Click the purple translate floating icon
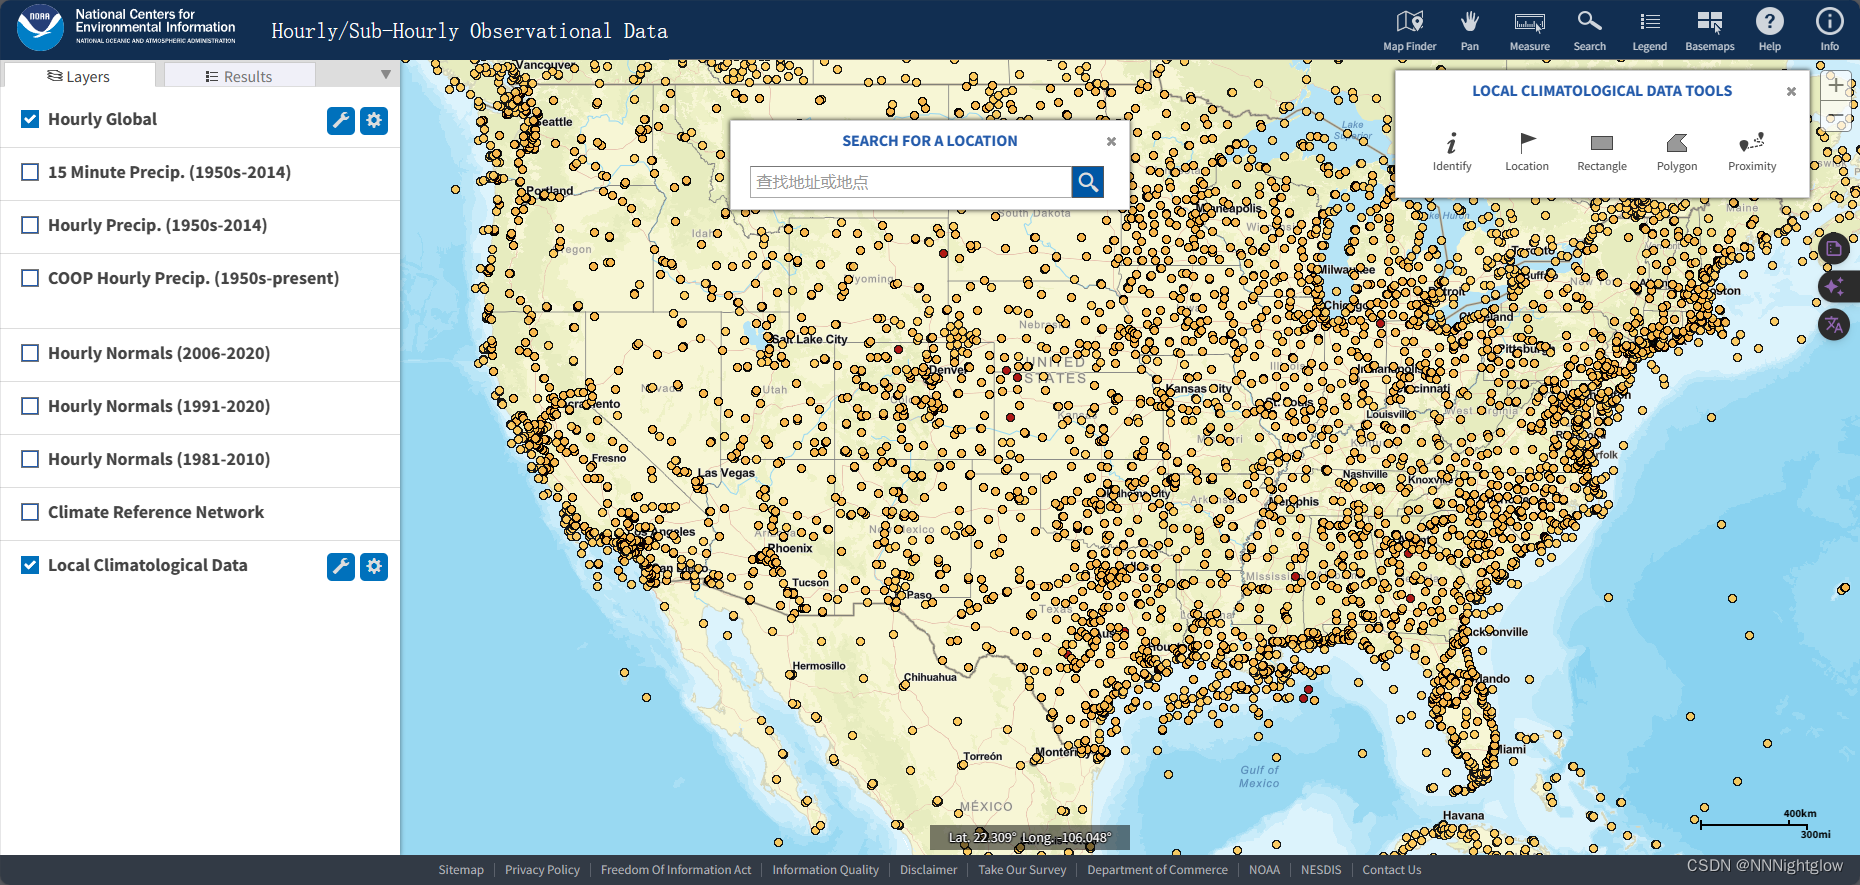The width and height of the screenshot is (1860, 885). 1834,324
